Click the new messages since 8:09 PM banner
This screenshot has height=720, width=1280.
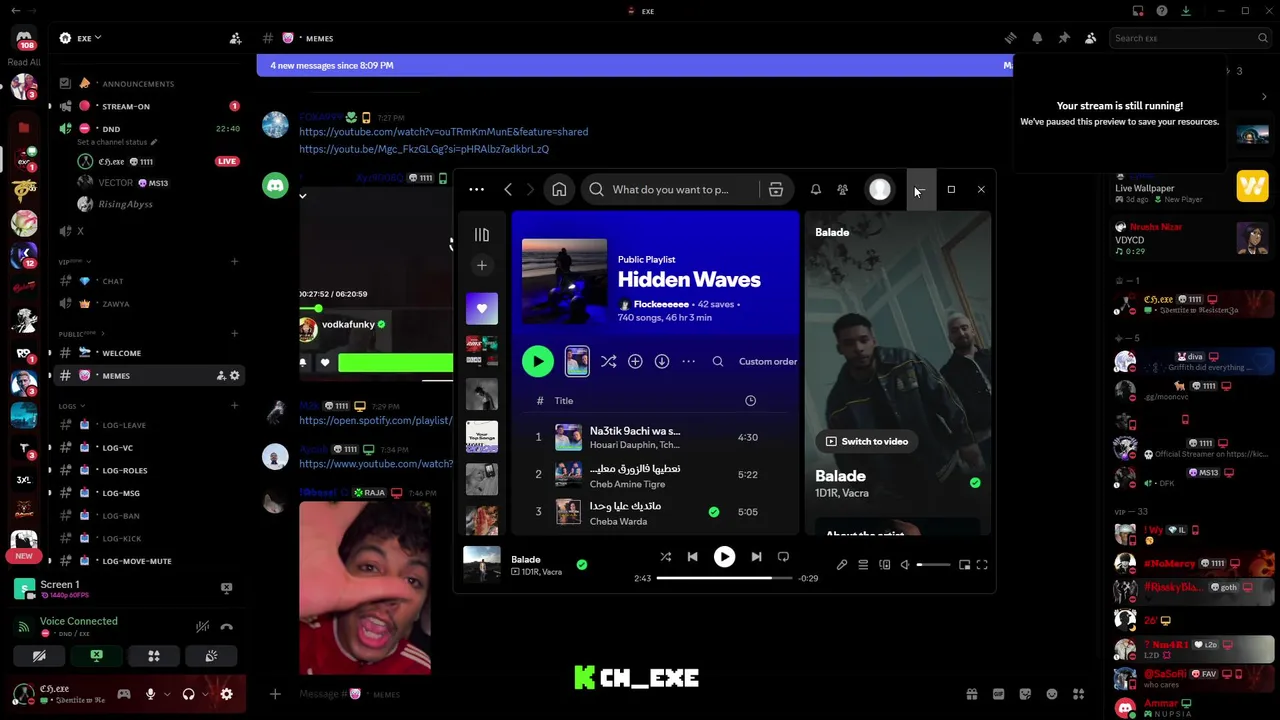tap(635, 66)
